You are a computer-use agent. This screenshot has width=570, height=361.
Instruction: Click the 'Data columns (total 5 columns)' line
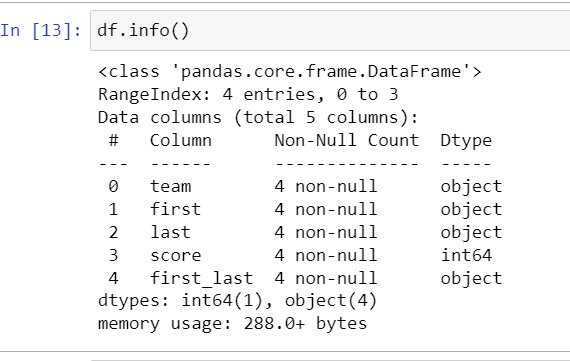[258, 118]
